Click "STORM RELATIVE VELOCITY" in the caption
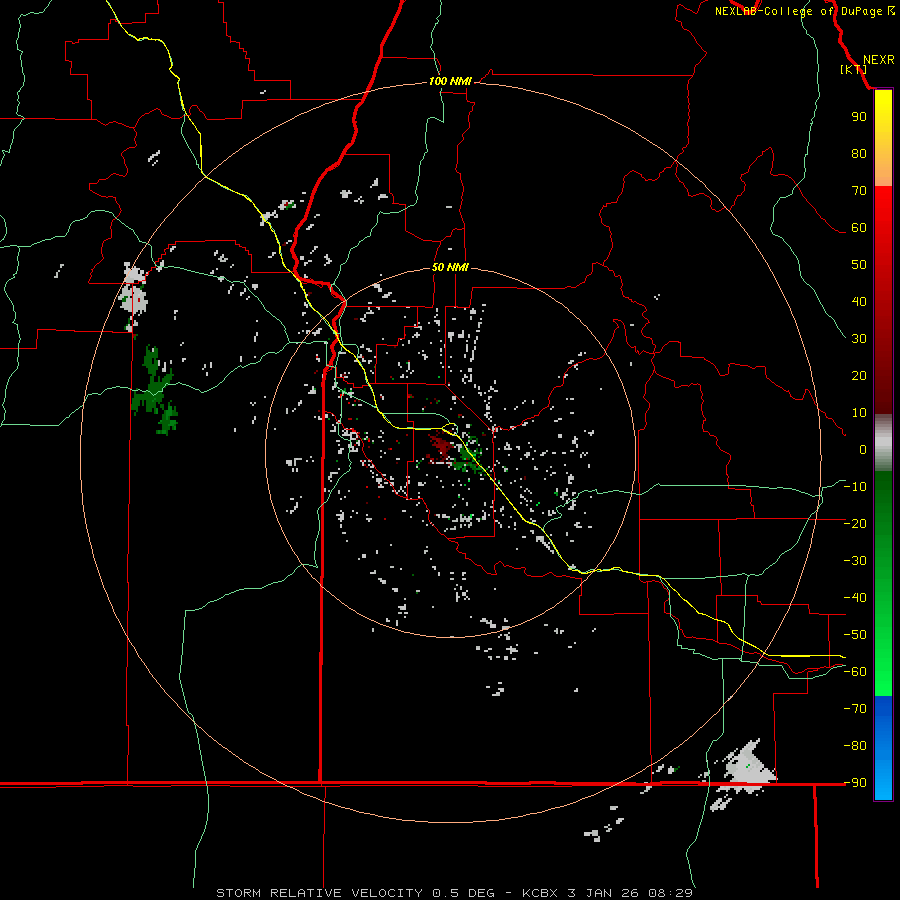 (x=319, y=893)
